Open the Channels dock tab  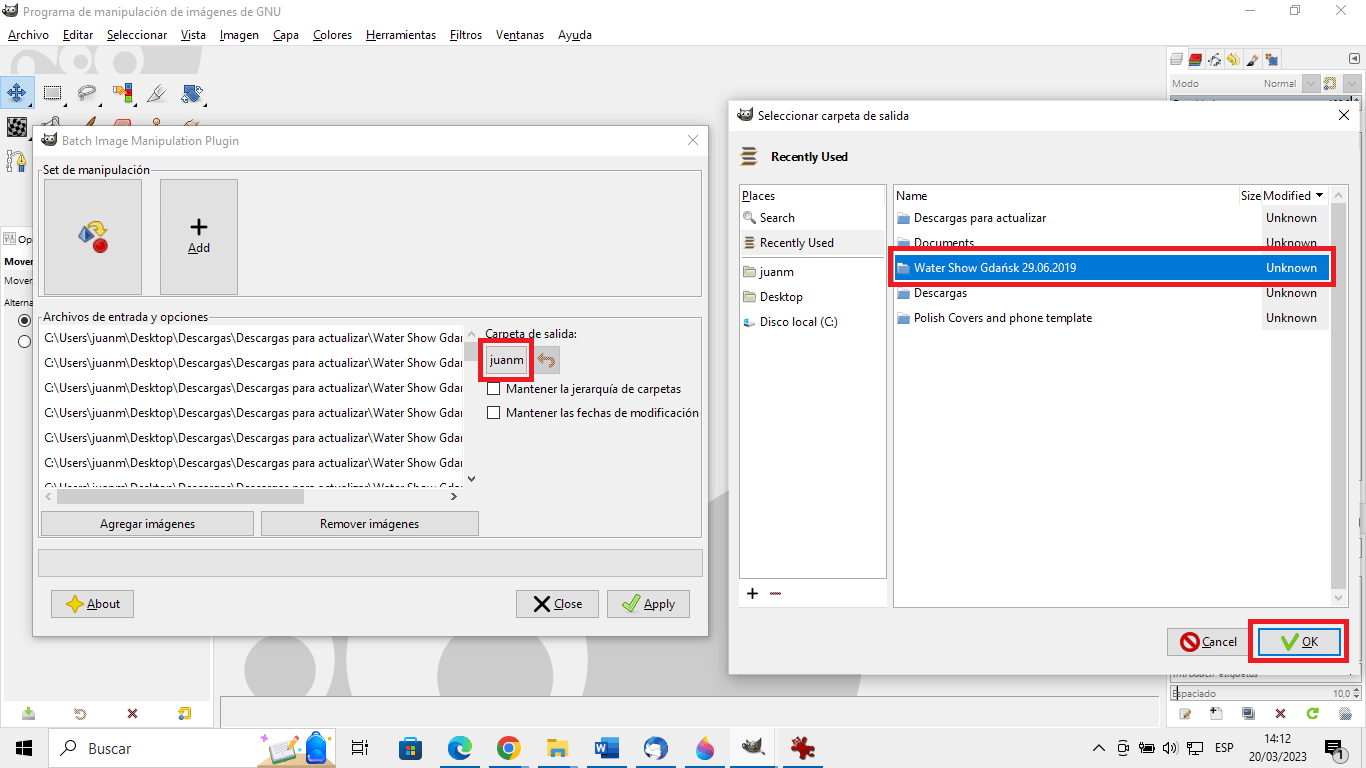click(x=1195, y=59)
